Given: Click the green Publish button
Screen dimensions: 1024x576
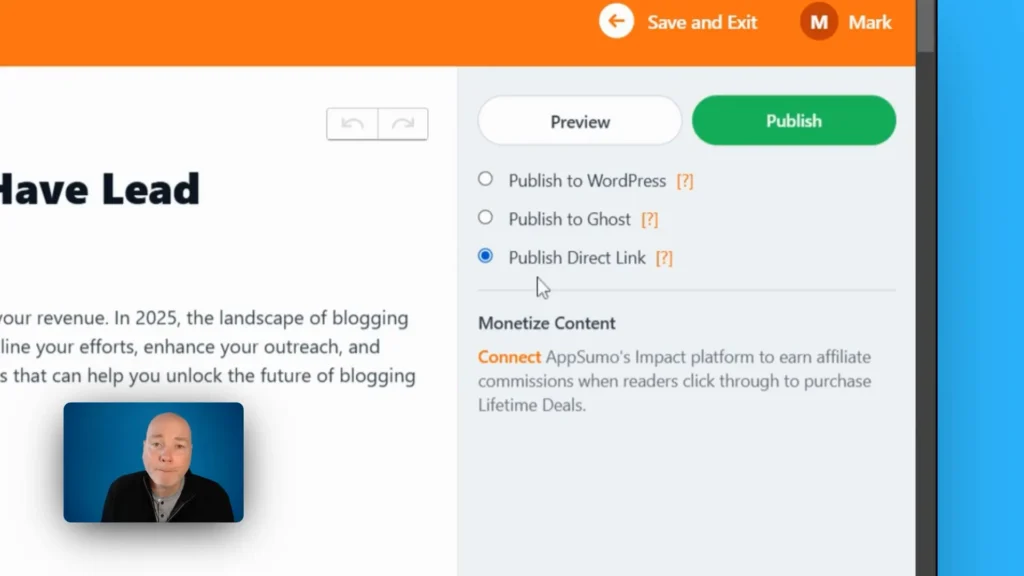Looking at the screenshot, I should 794,121.
